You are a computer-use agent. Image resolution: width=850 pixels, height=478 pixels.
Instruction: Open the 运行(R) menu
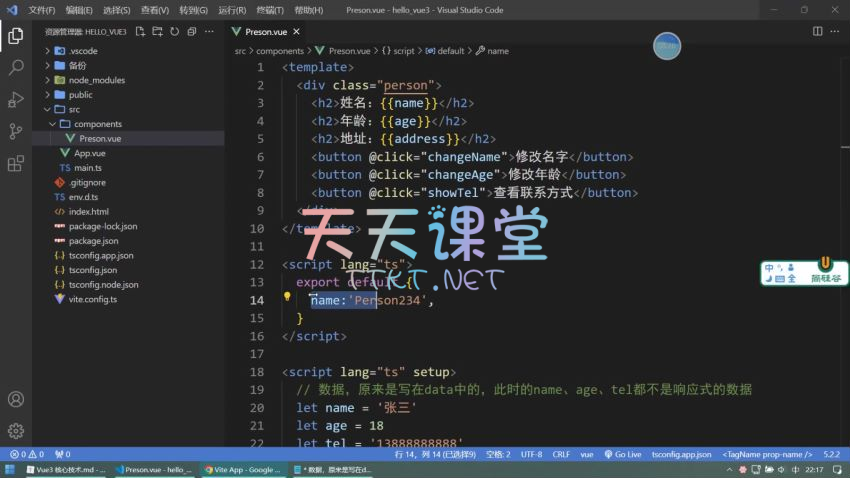[232, 10]
